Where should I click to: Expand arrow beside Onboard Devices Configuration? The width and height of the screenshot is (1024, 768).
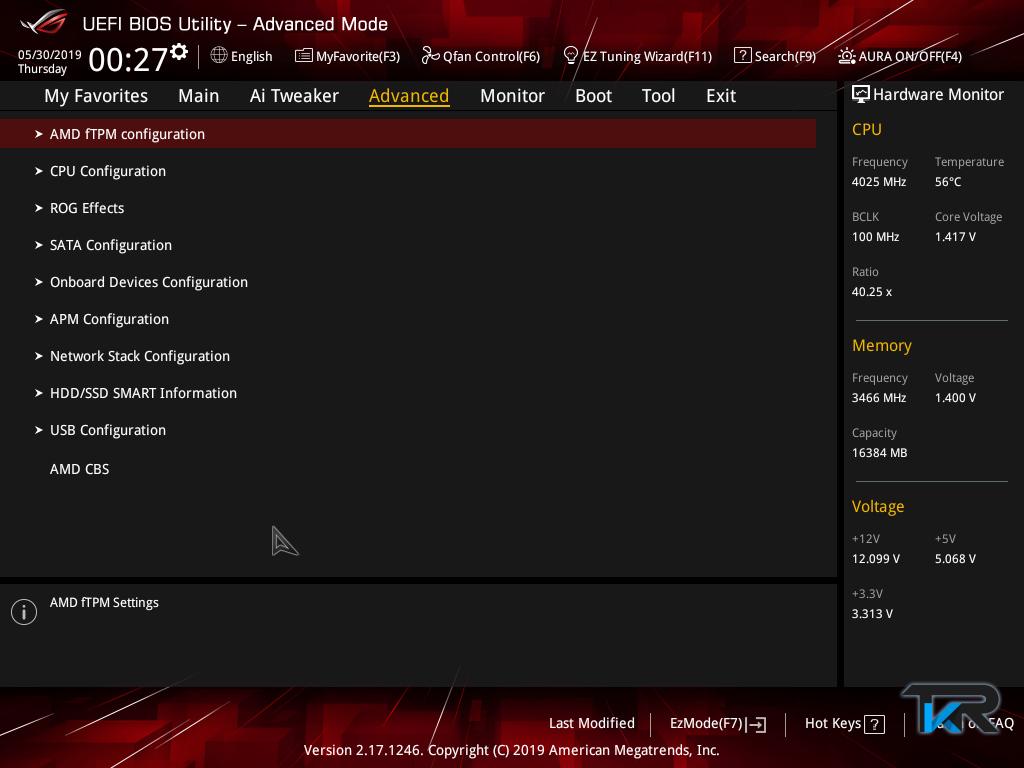[39, 282]
